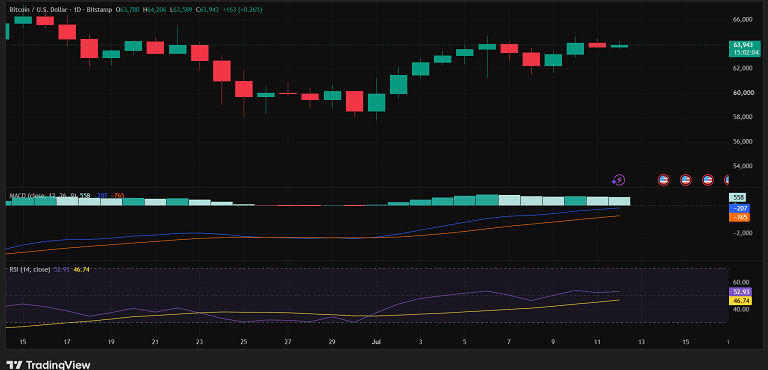Click date 21 on the time axis
768x370 pixels.
coord(155,342)
